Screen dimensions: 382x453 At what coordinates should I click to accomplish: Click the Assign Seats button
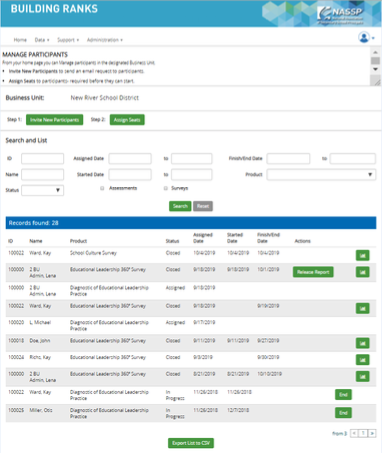pyautogui.click(x=127, y=120)
